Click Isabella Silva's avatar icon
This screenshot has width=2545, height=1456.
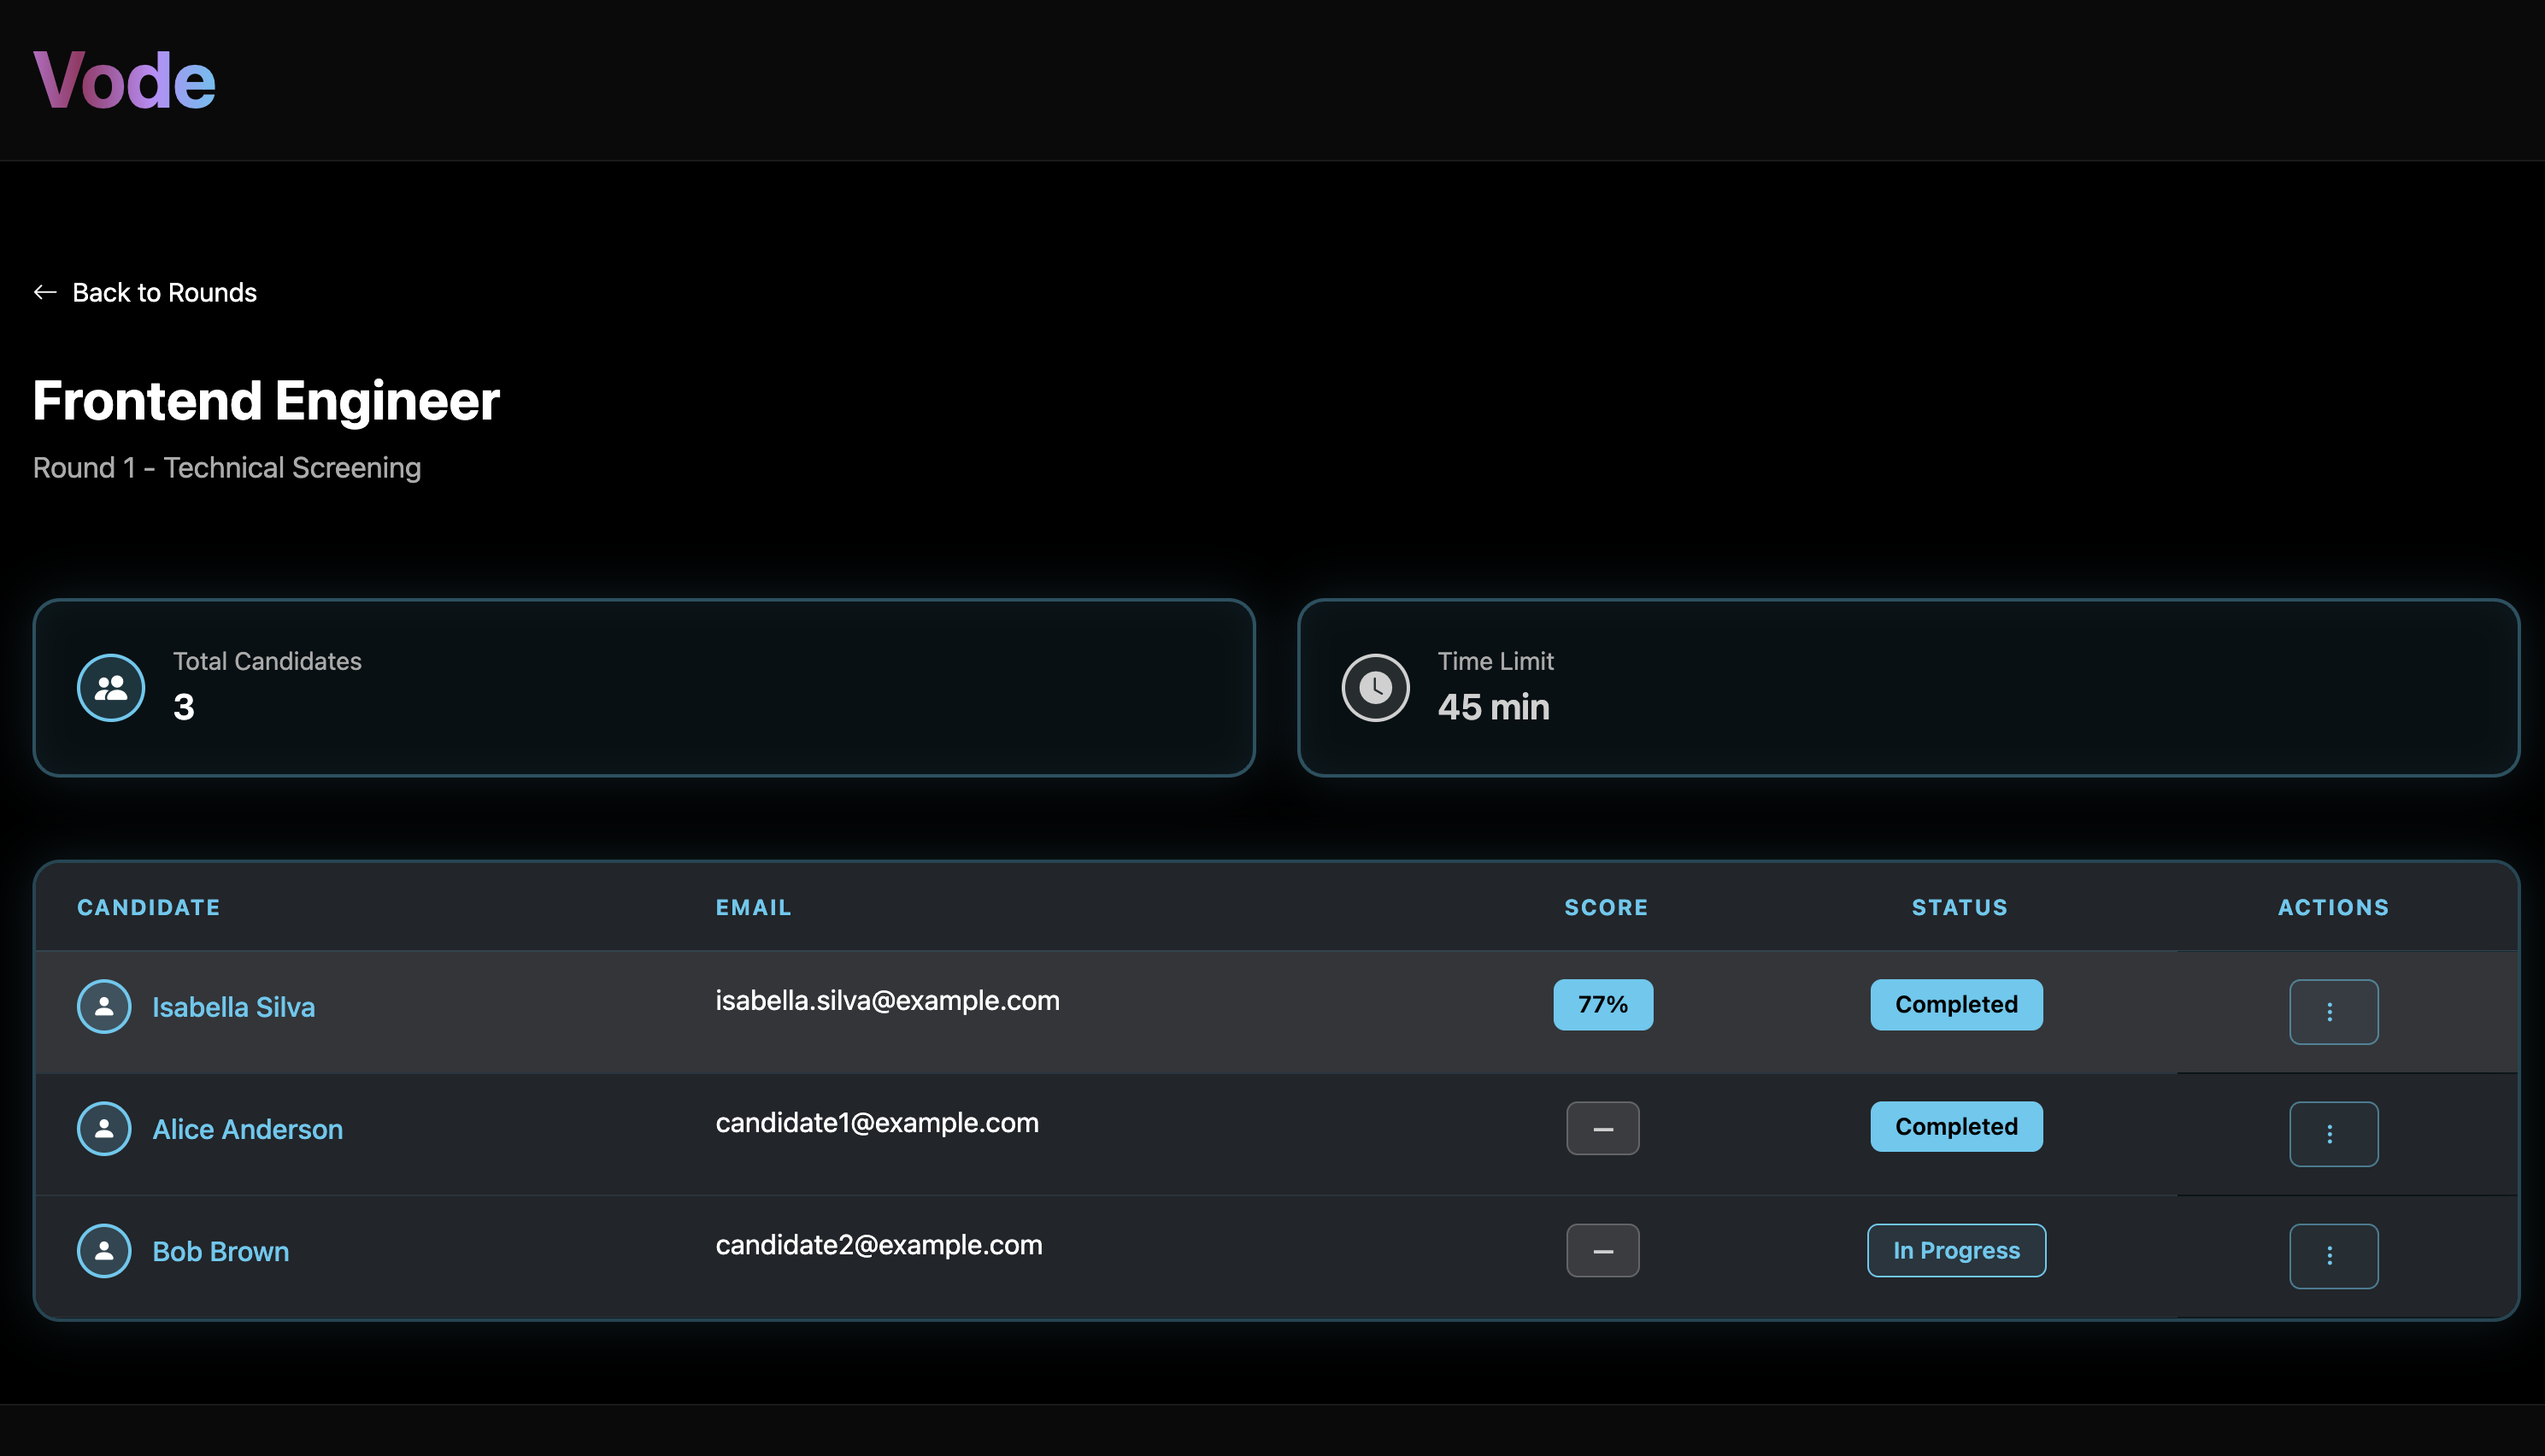coord(104,1007)
